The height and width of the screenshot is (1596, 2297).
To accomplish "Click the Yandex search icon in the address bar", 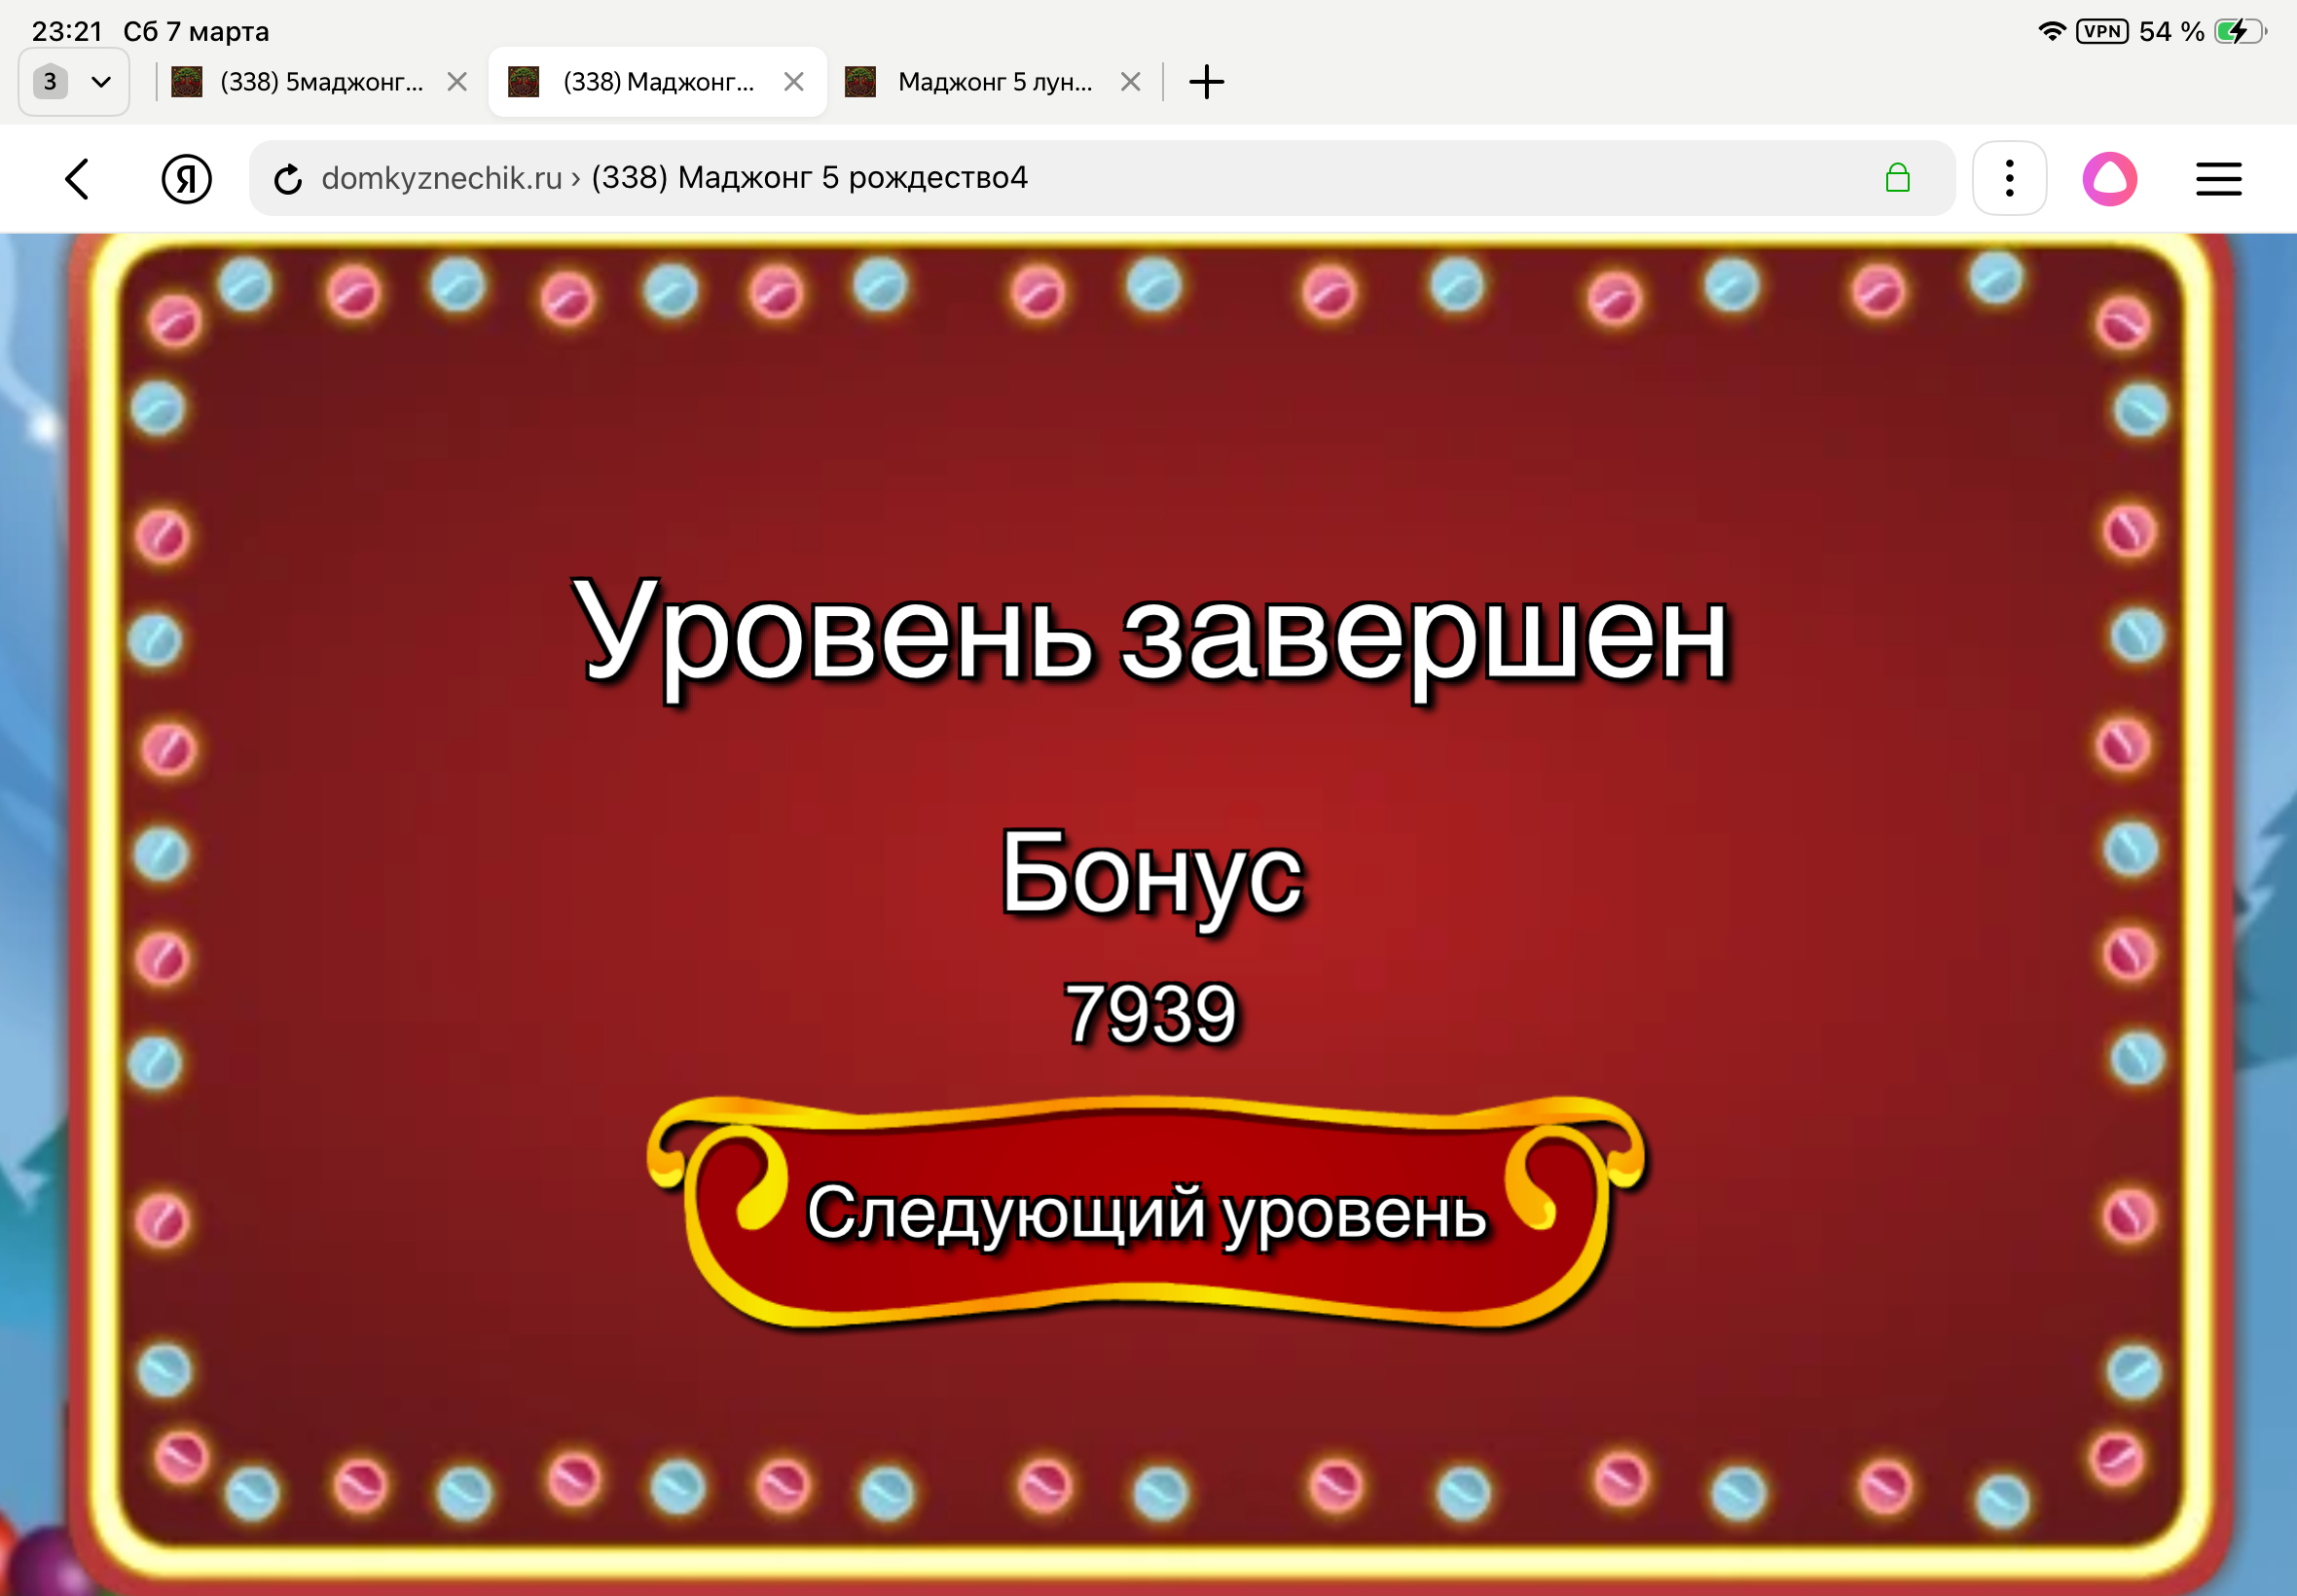I will pyautogui.click(x=186, y=178).
